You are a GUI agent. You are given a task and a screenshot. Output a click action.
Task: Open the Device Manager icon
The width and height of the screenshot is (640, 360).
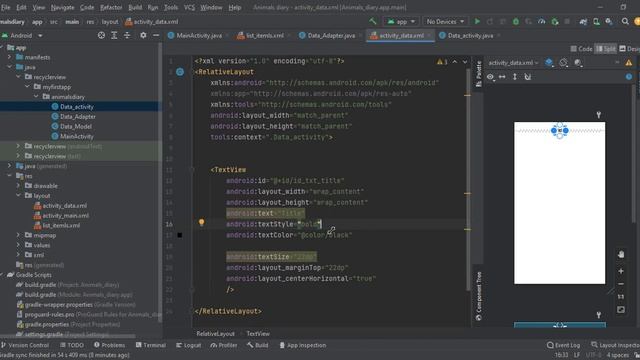(x=596, y=21)
